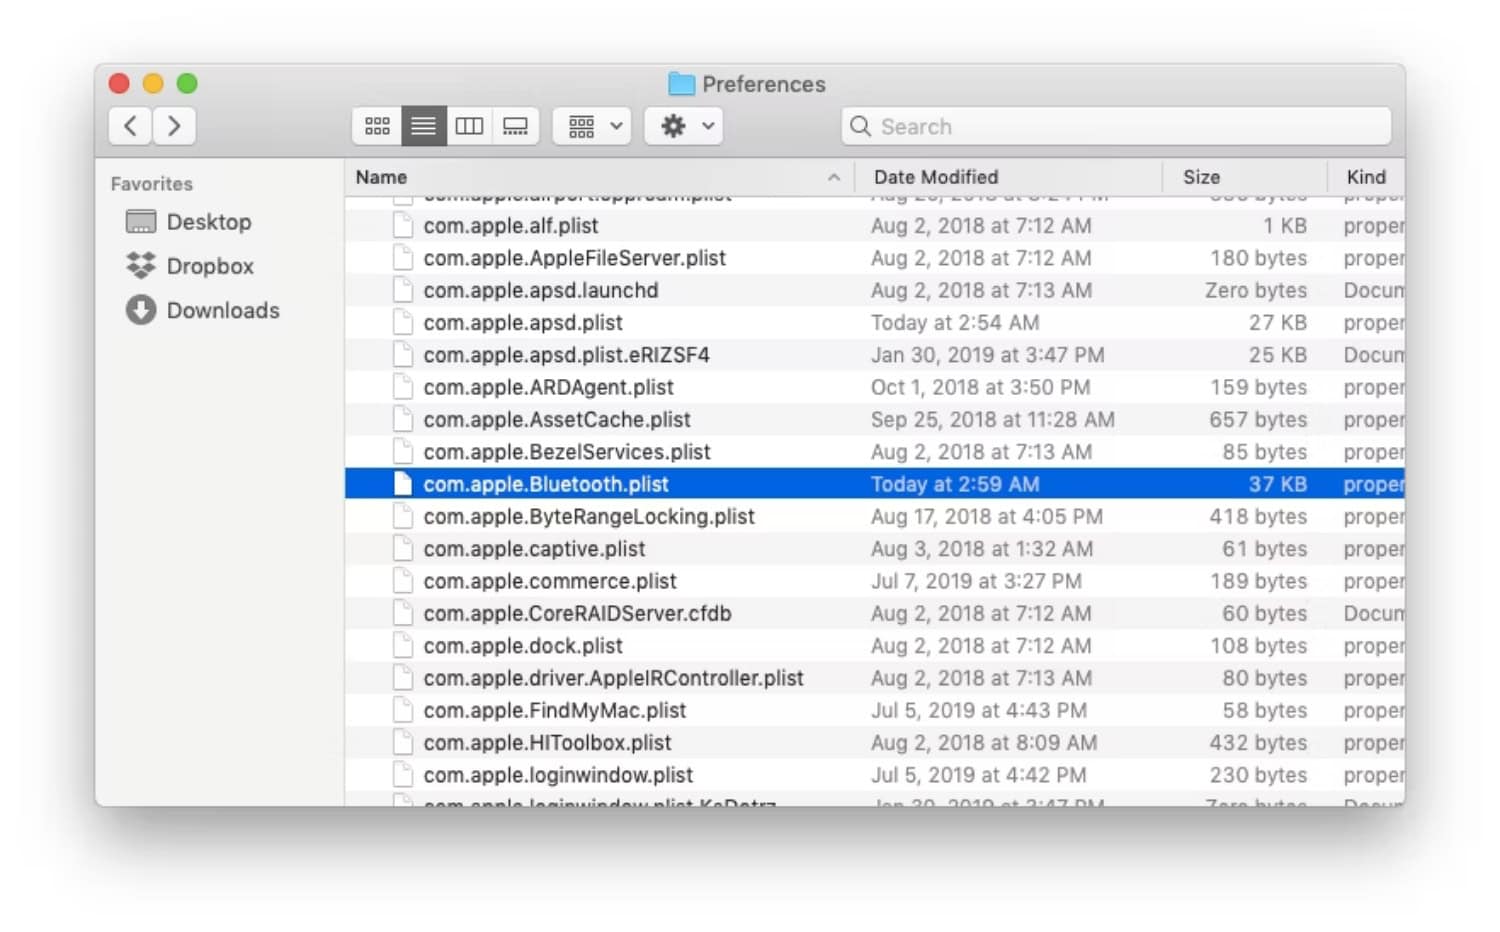Select com.apple.dock.plist
The height and width of the screenshot is (932, 1500).
[875, 646]
